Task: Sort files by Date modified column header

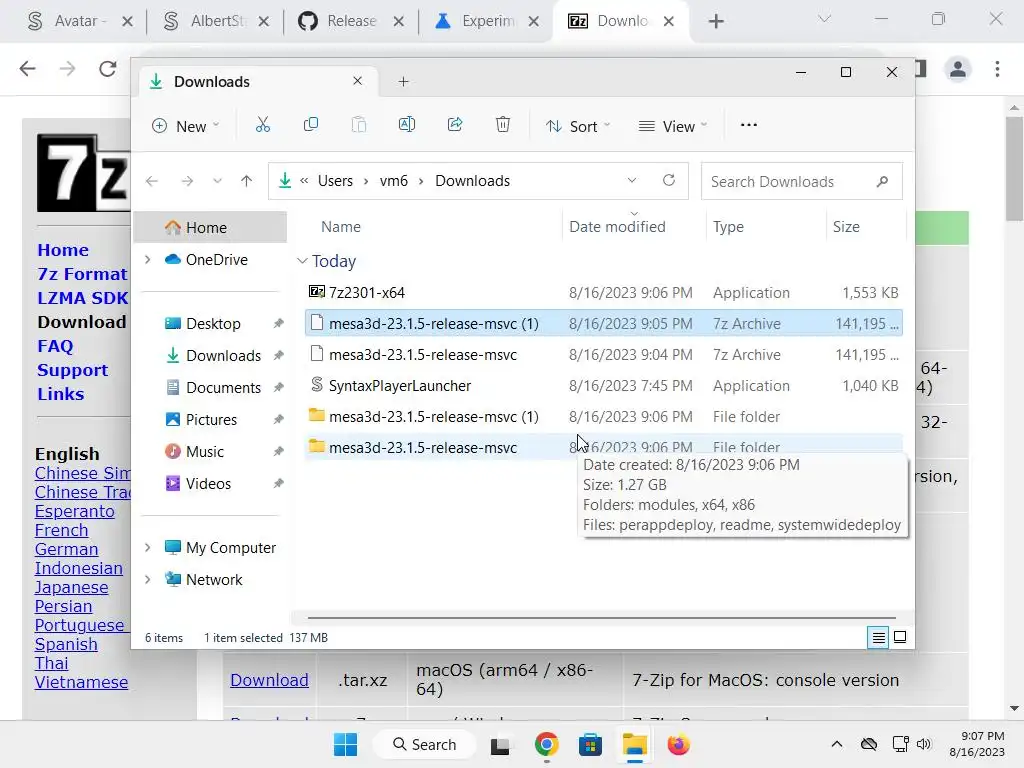Action: click(x=617, y=227)
